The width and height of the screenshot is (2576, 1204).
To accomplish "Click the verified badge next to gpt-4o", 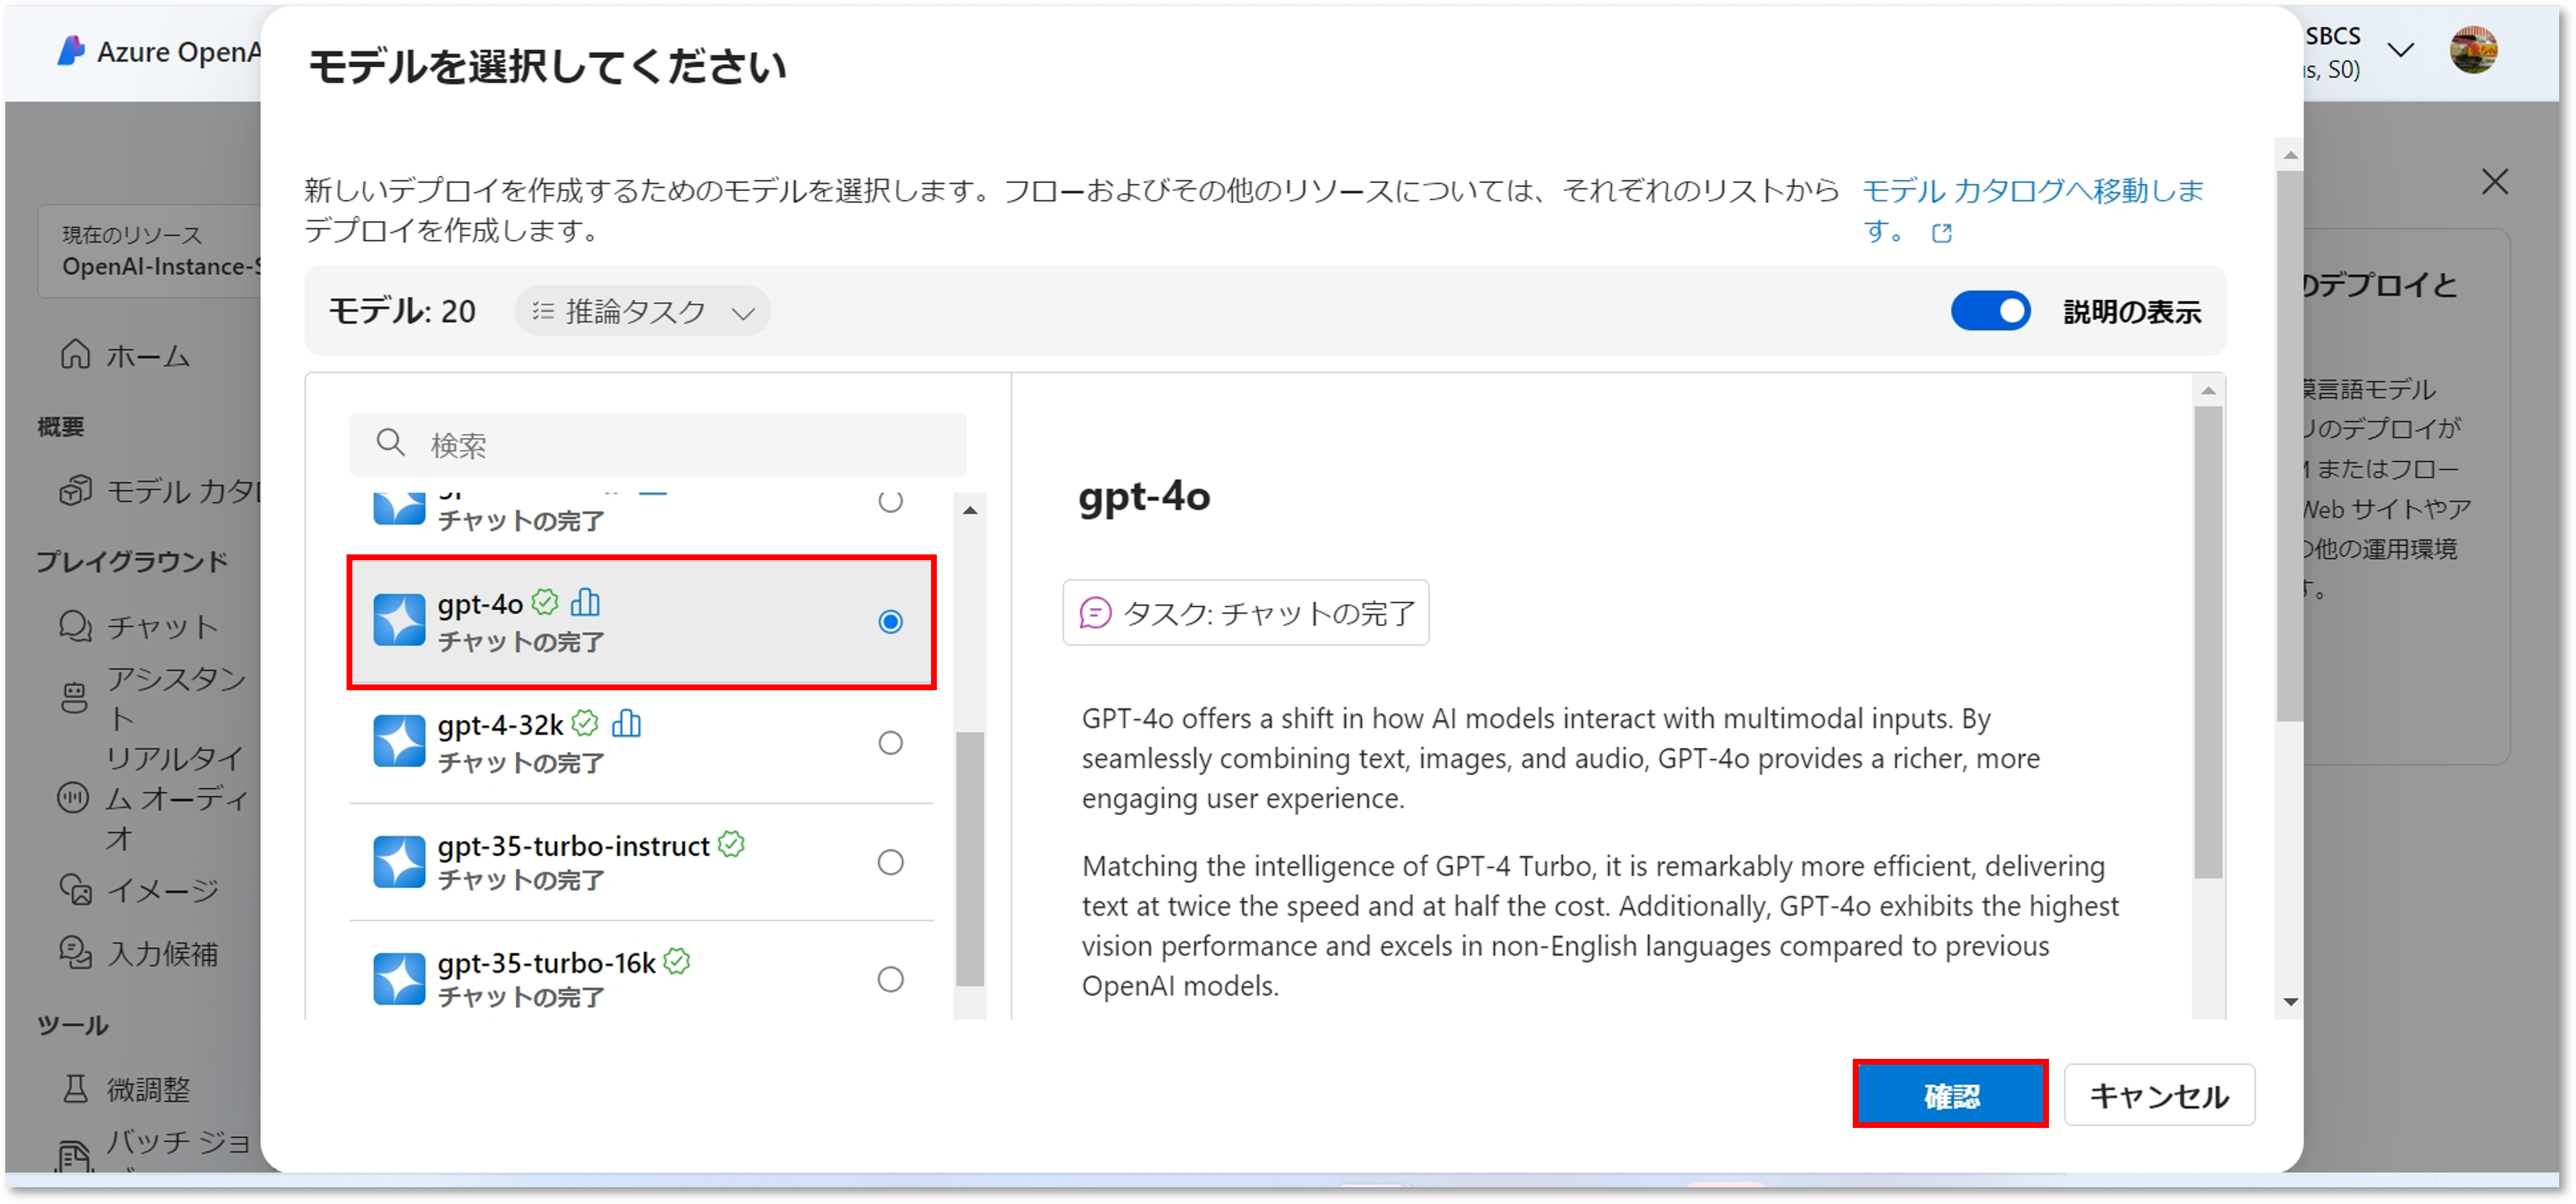I will click(545, 602).
